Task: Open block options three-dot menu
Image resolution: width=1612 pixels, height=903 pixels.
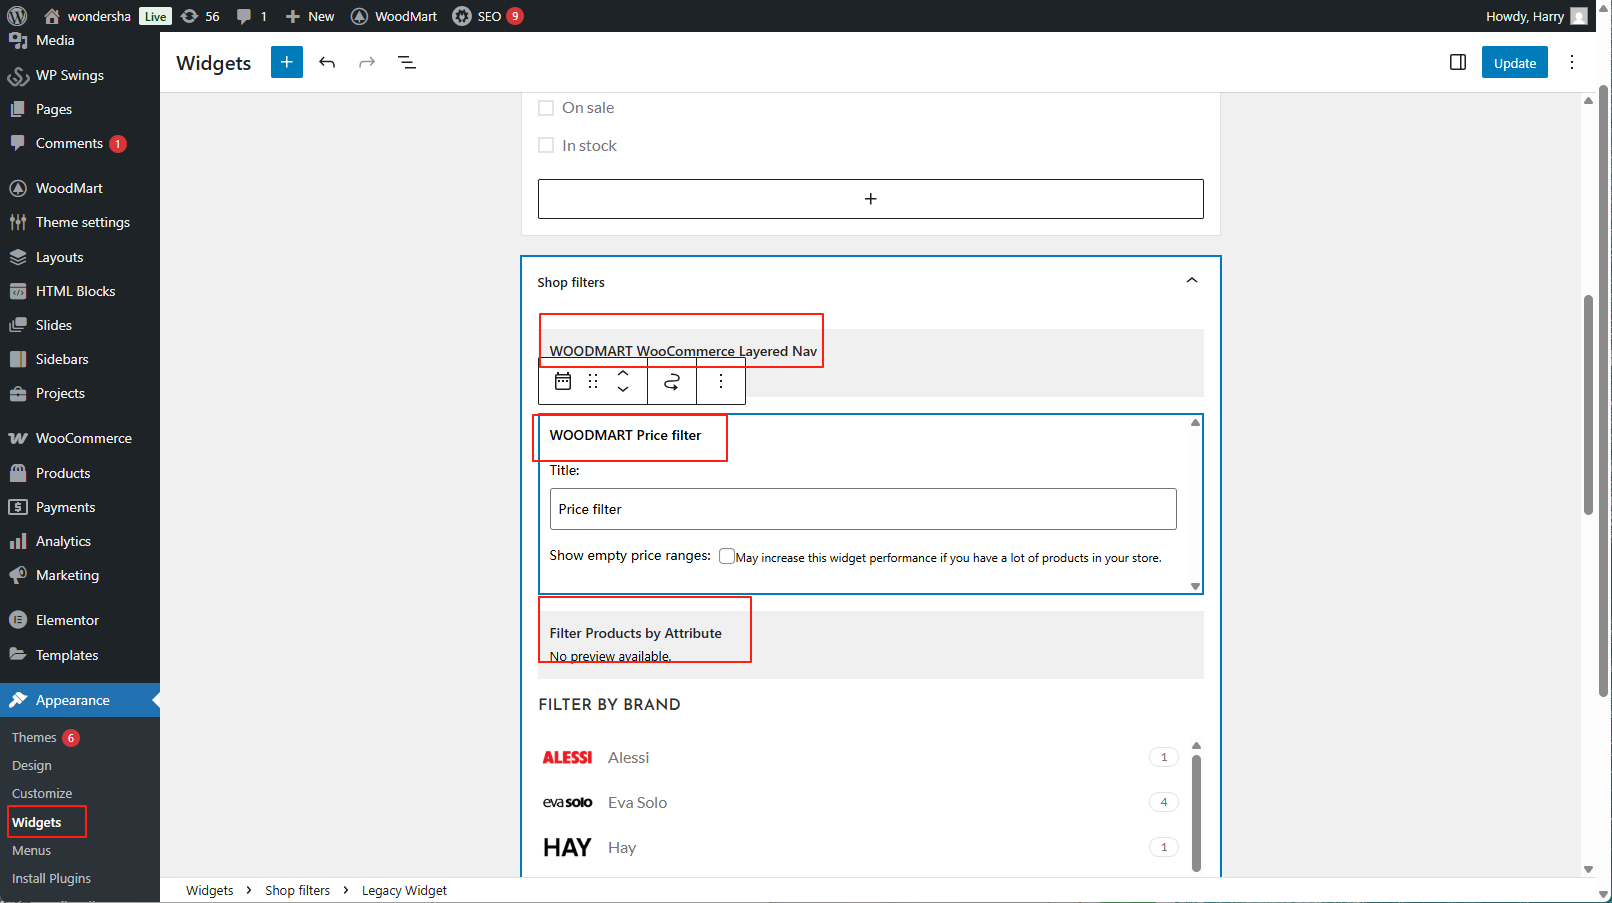Action: pyautogui.click(x=720, y=381)
